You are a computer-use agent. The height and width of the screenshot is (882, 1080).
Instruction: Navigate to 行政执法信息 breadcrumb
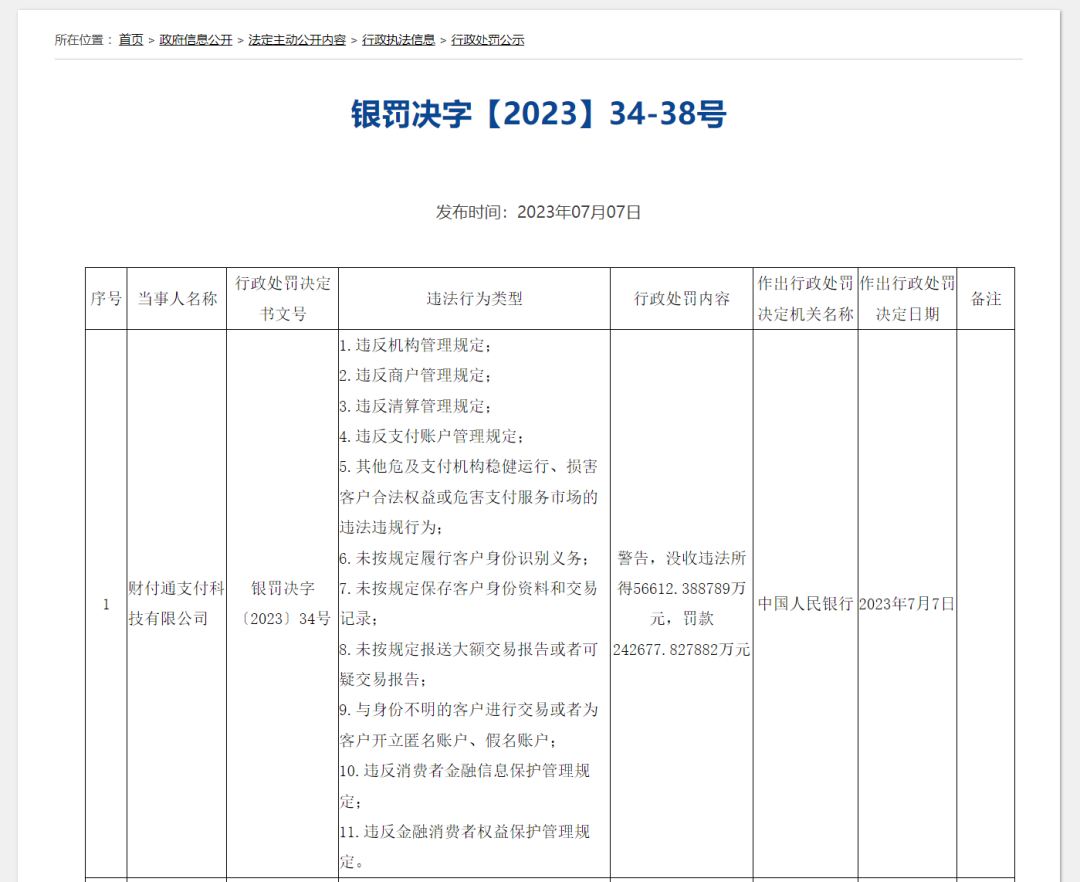(x=398, y=40)
